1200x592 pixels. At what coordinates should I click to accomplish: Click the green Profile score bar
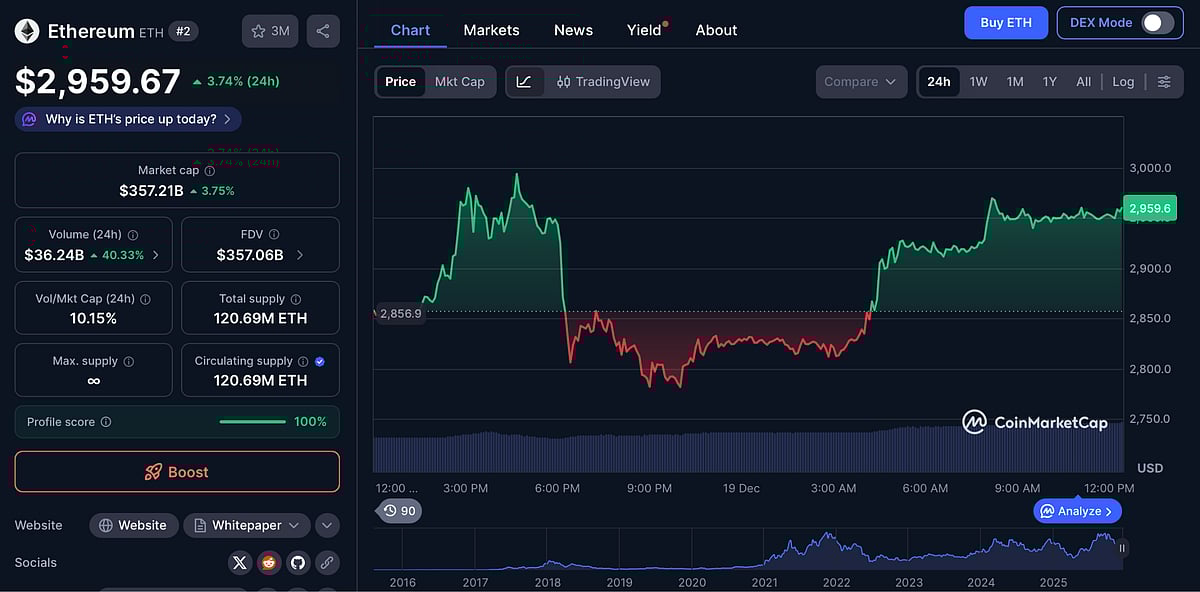[x=253, y=421]
